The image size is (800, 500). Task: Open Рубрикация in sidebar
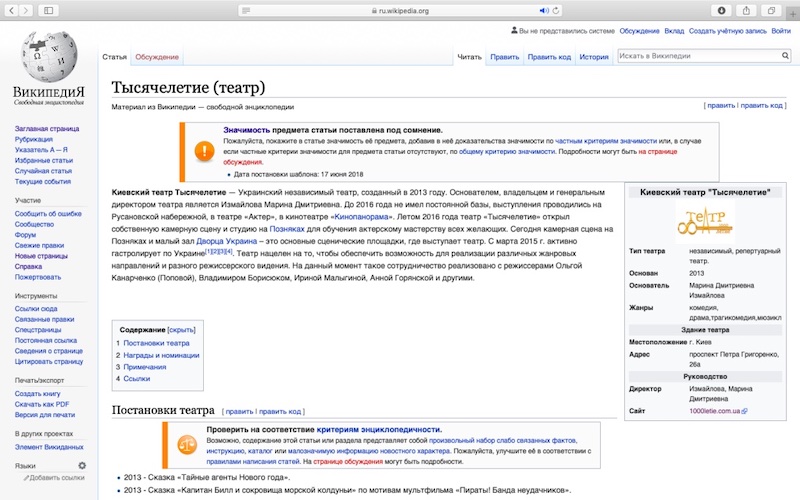[x=34, y=139]
